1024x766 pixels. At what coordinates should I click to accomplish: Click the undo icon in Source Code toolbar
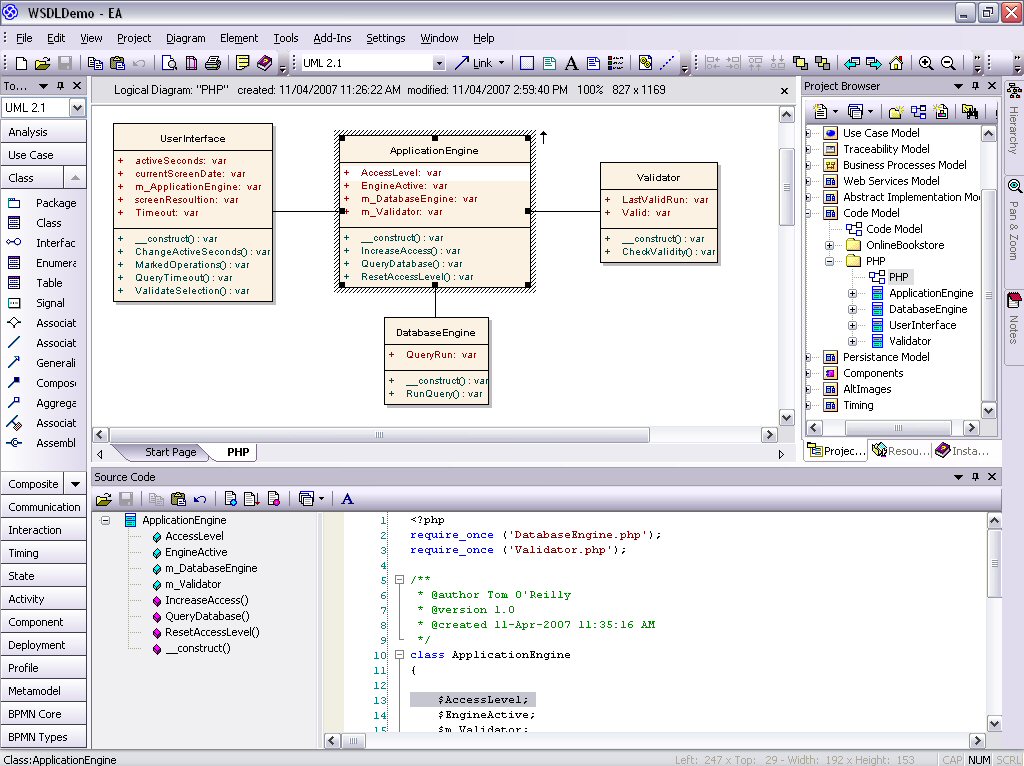coord(200,500)
